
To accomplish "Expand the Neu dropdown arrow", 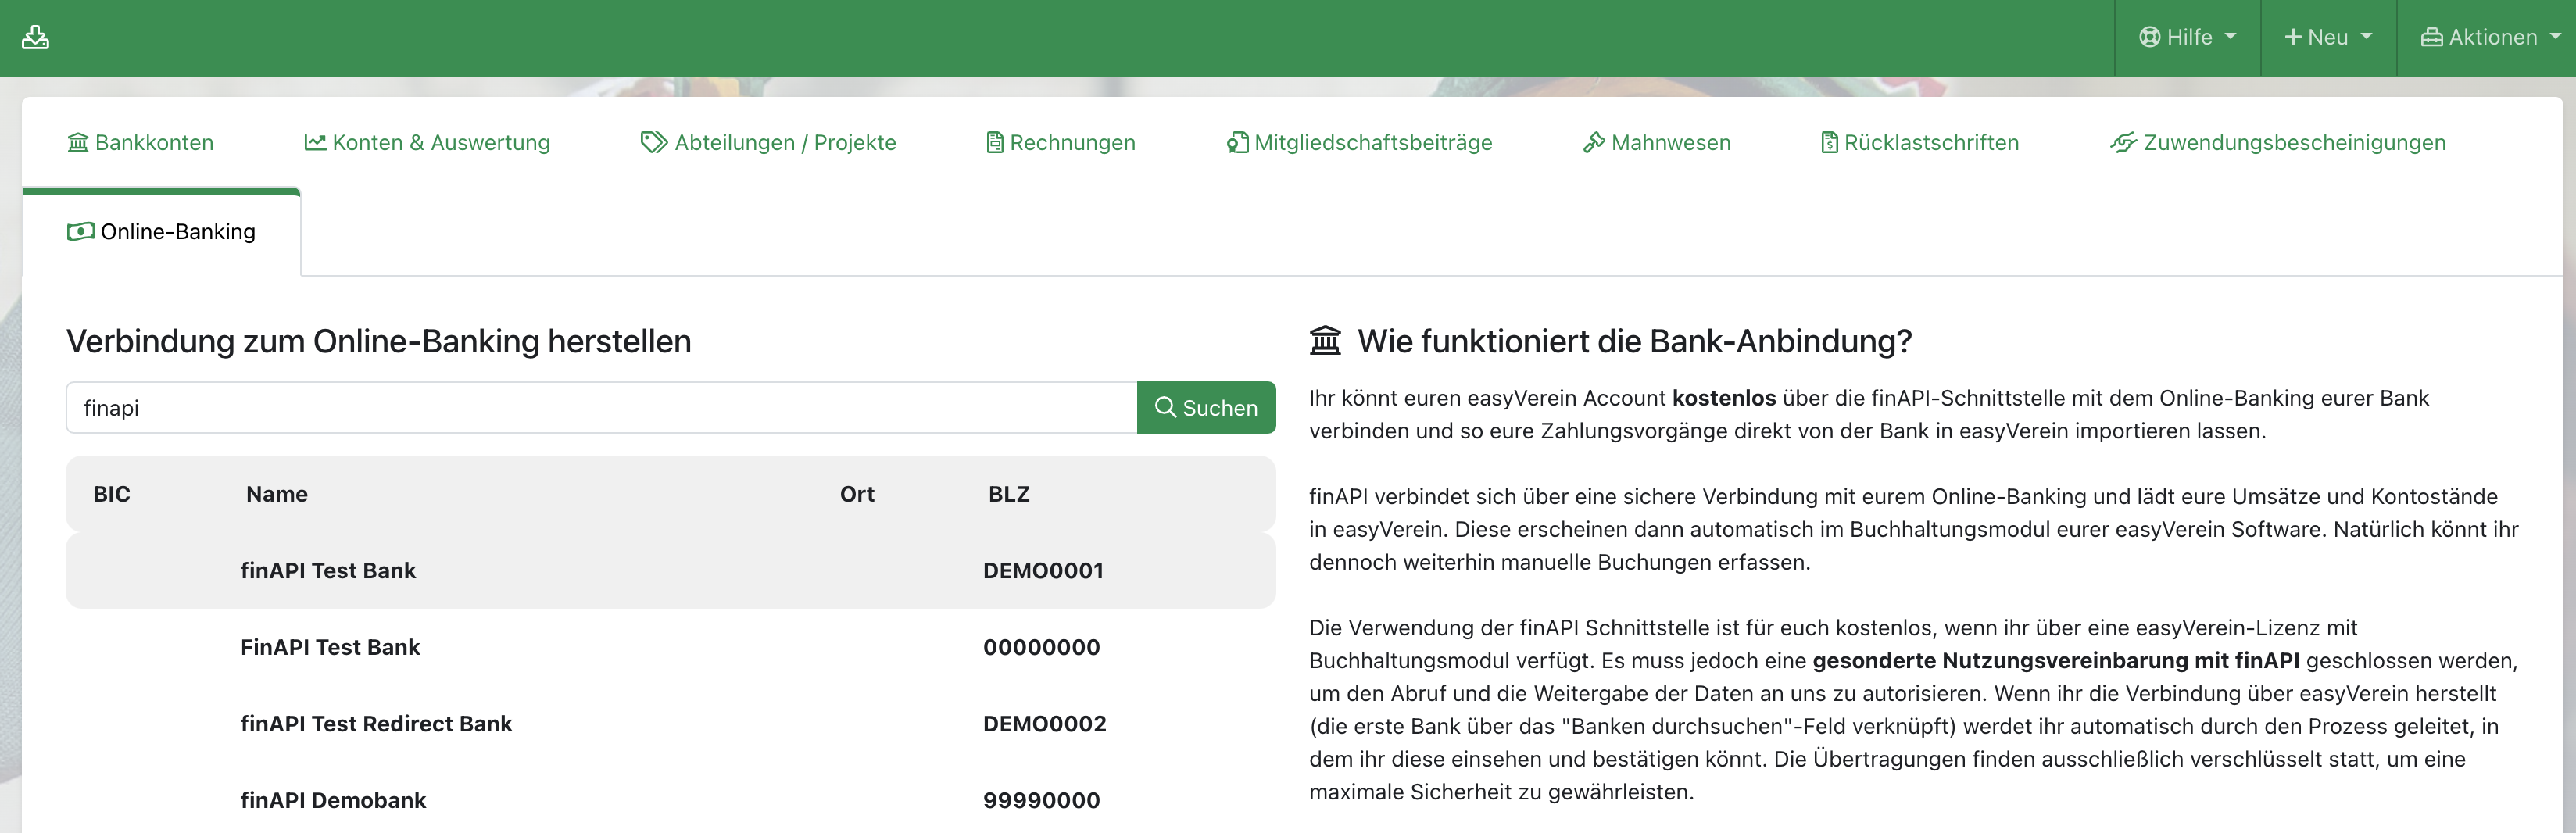I will click(2366, 37).
